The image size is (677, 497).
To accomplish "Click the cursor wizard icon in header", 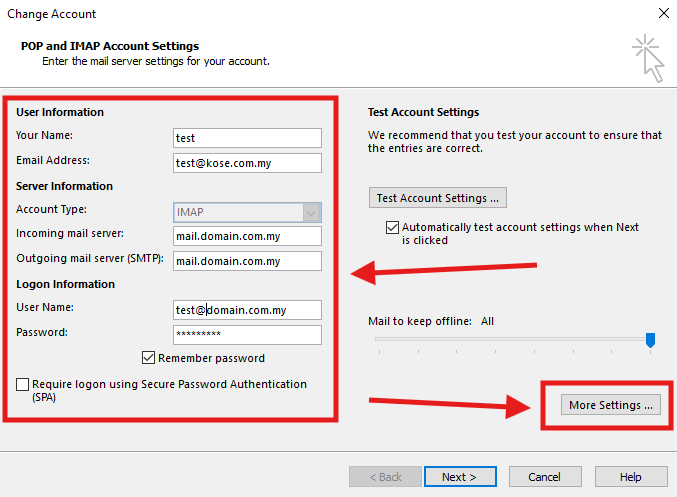I will click(649, 59).
